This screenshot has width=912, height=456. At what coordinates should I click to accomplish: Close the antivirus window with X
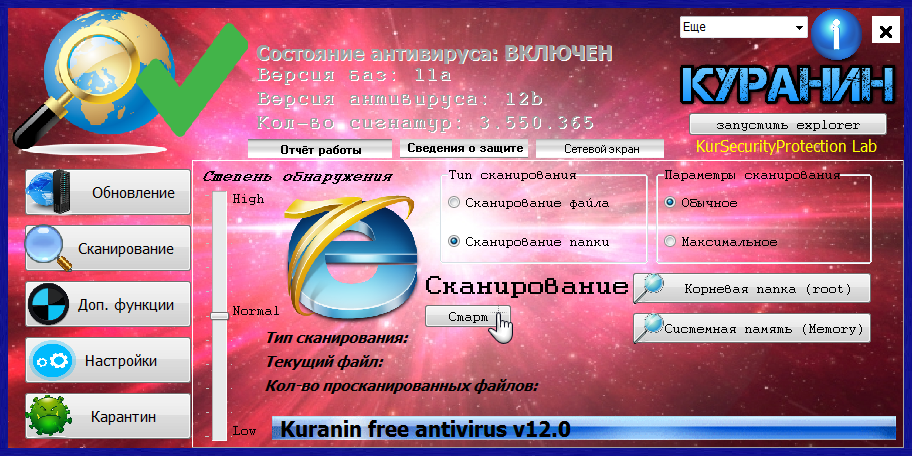pos(885,30)
